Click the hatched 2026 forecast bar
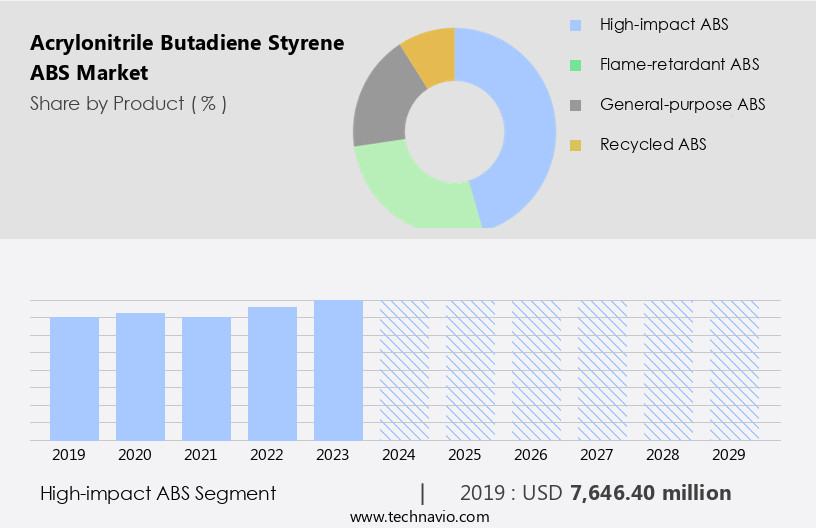The height and width of the screenshot is (528, 816). (x=536, y=370)
